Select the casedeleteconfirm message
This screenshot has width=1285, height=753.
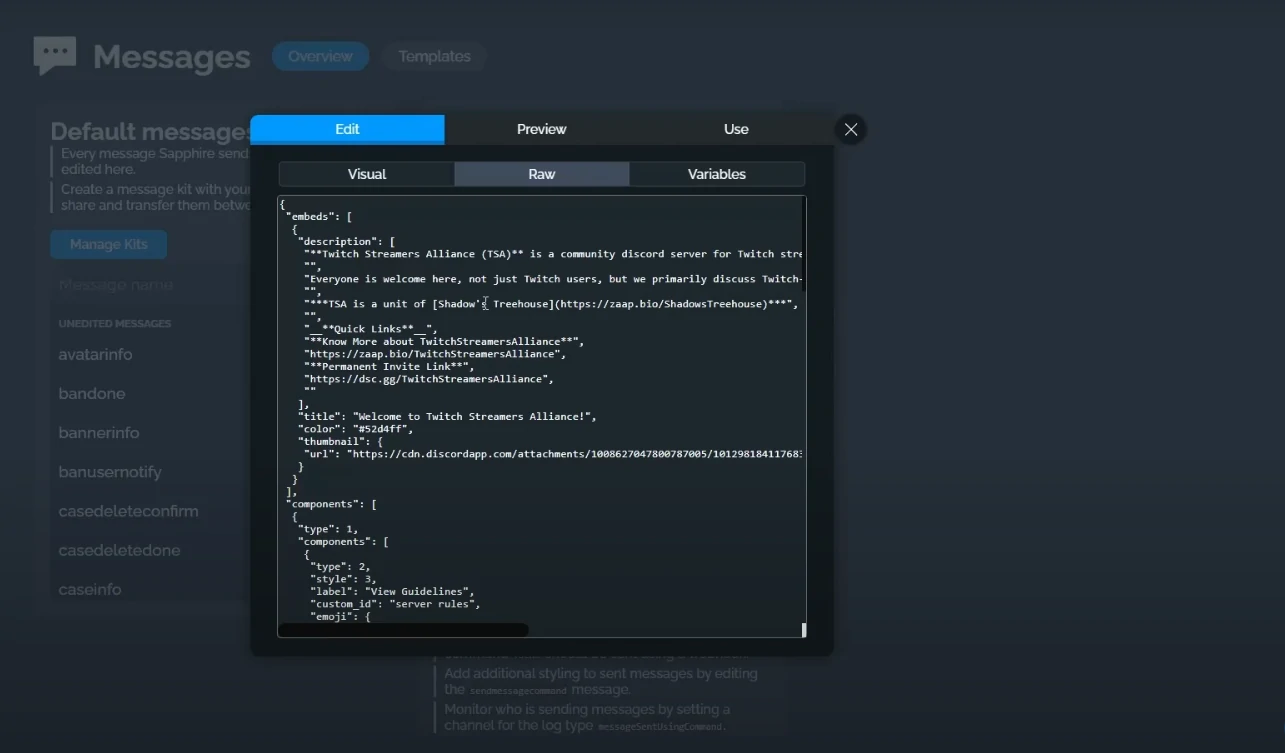pos(128,510)
